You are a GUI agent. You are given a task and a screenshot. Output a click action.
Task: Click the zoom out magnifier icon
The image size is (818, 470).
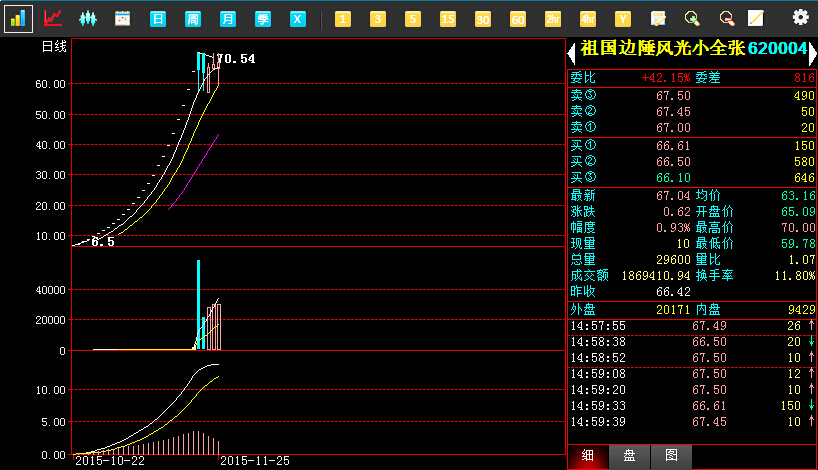[726, 18]
